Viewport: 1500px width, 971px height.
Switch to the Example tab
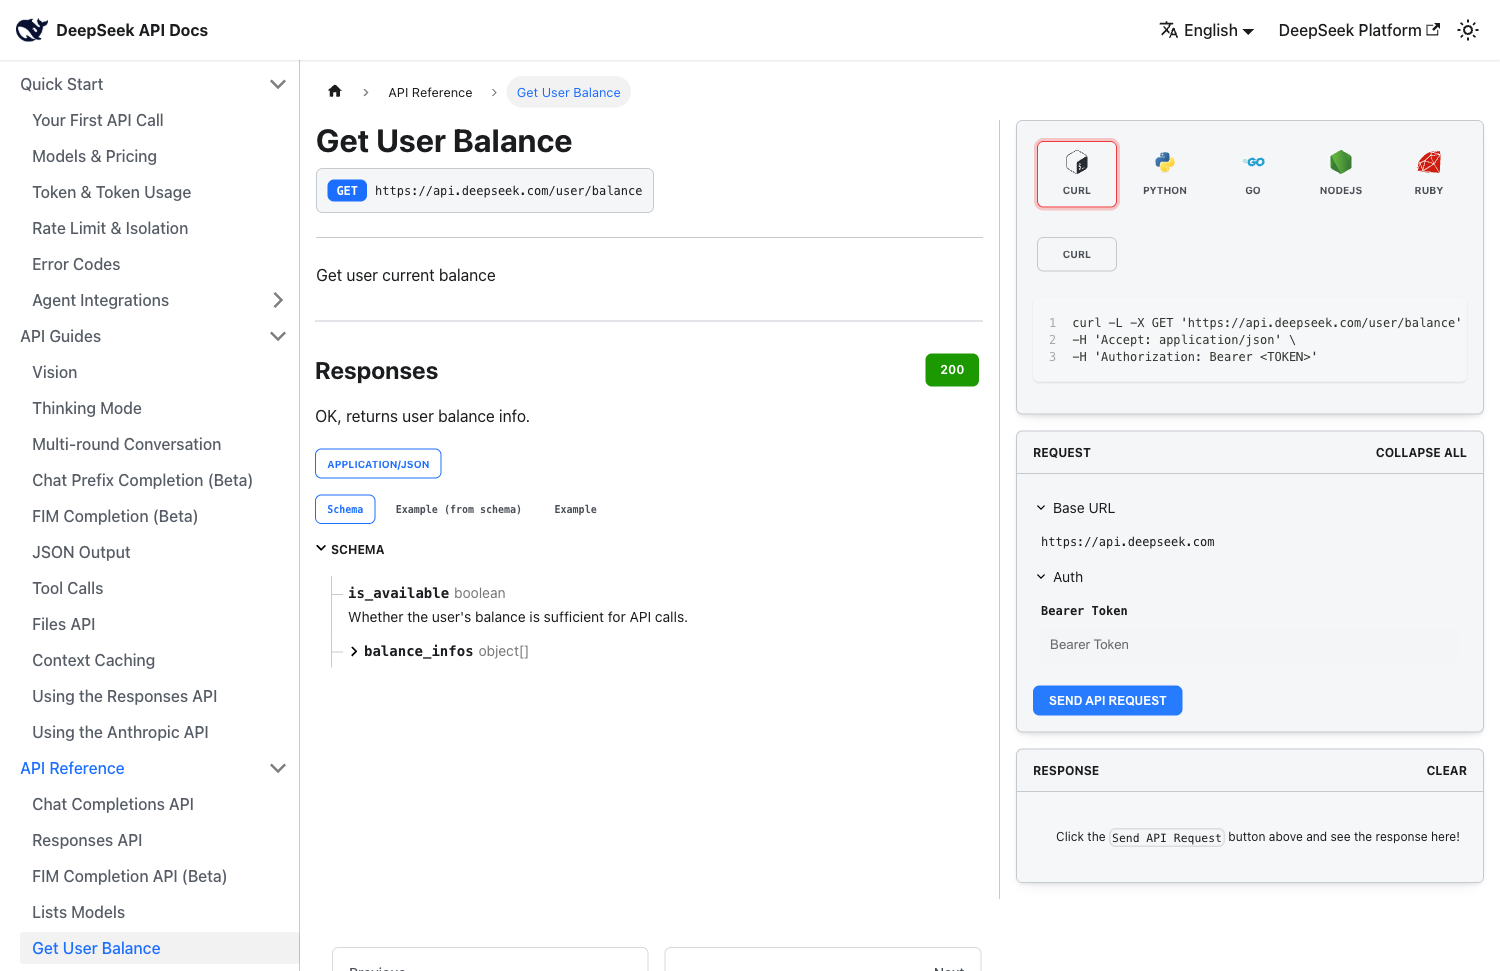(575, 509)
